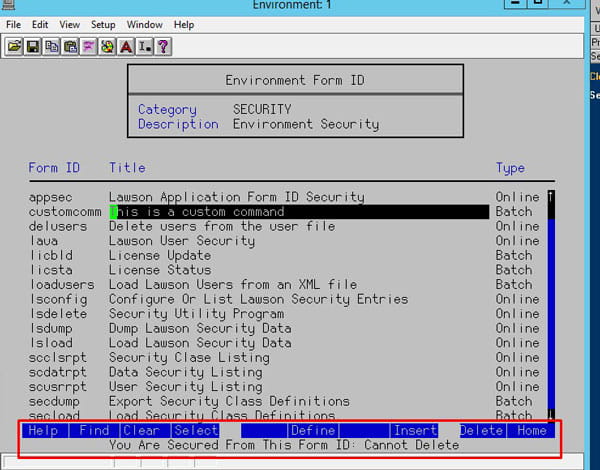Click the Title column header
This screenshot has width=600, height=470.
[x=127, y=168]
